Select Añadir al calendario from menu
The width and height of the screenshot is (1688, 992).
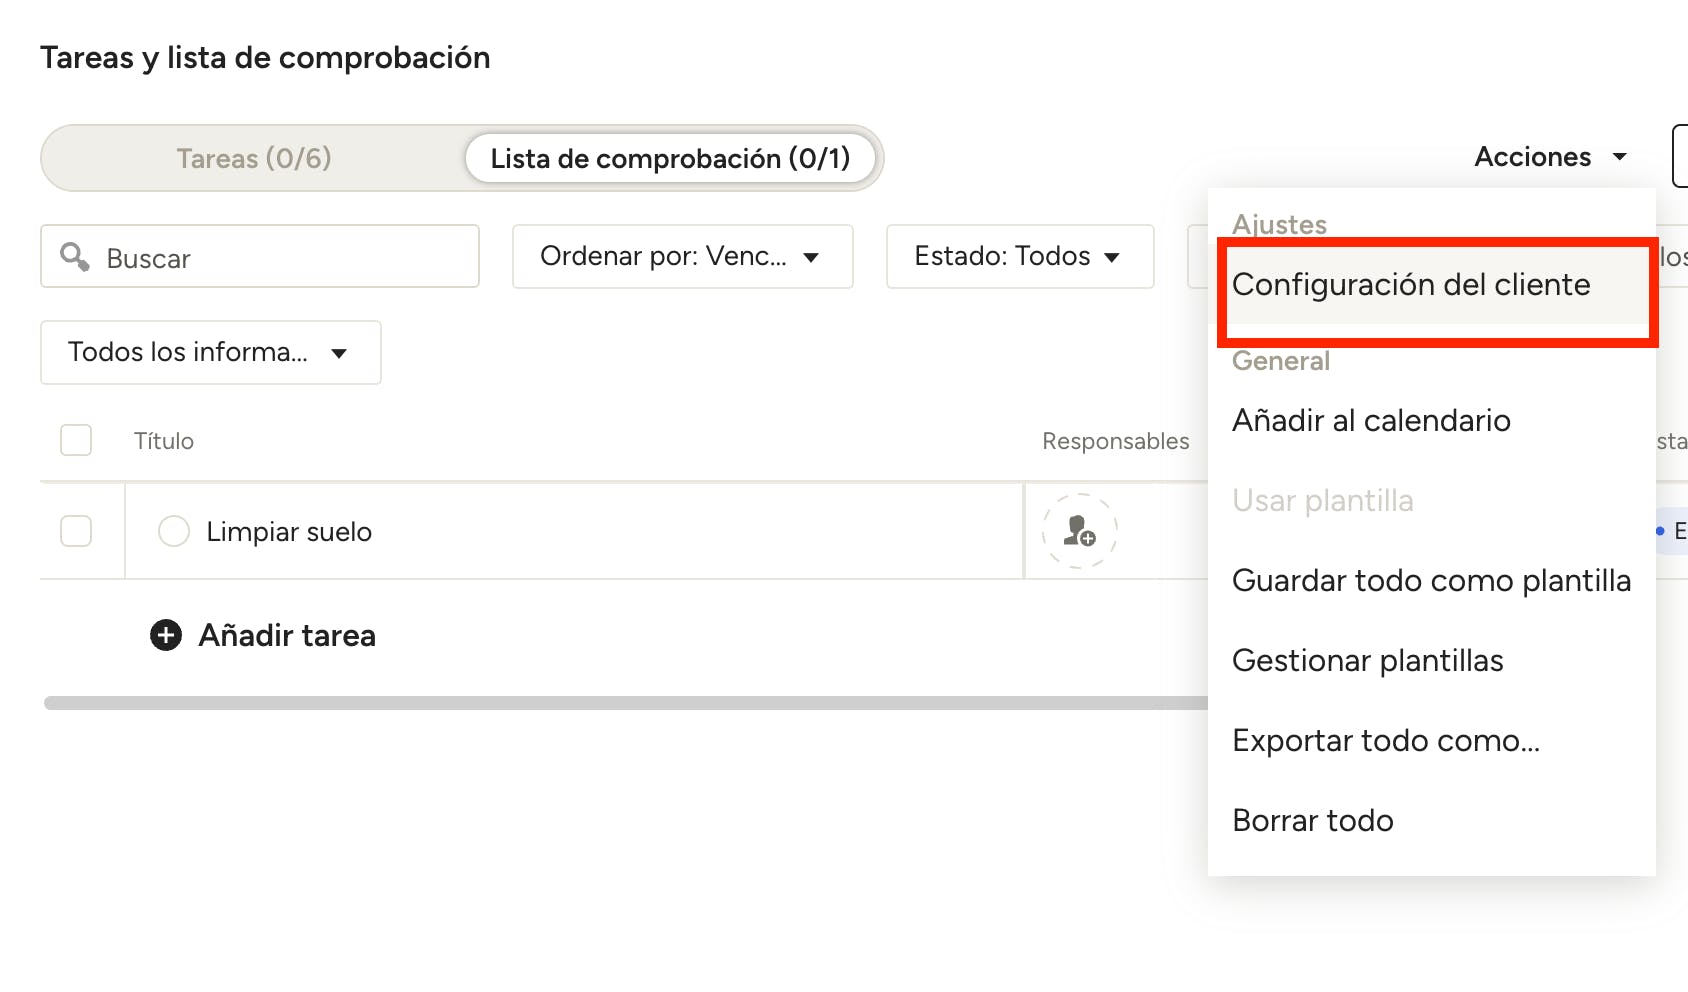coord(1371,421)
